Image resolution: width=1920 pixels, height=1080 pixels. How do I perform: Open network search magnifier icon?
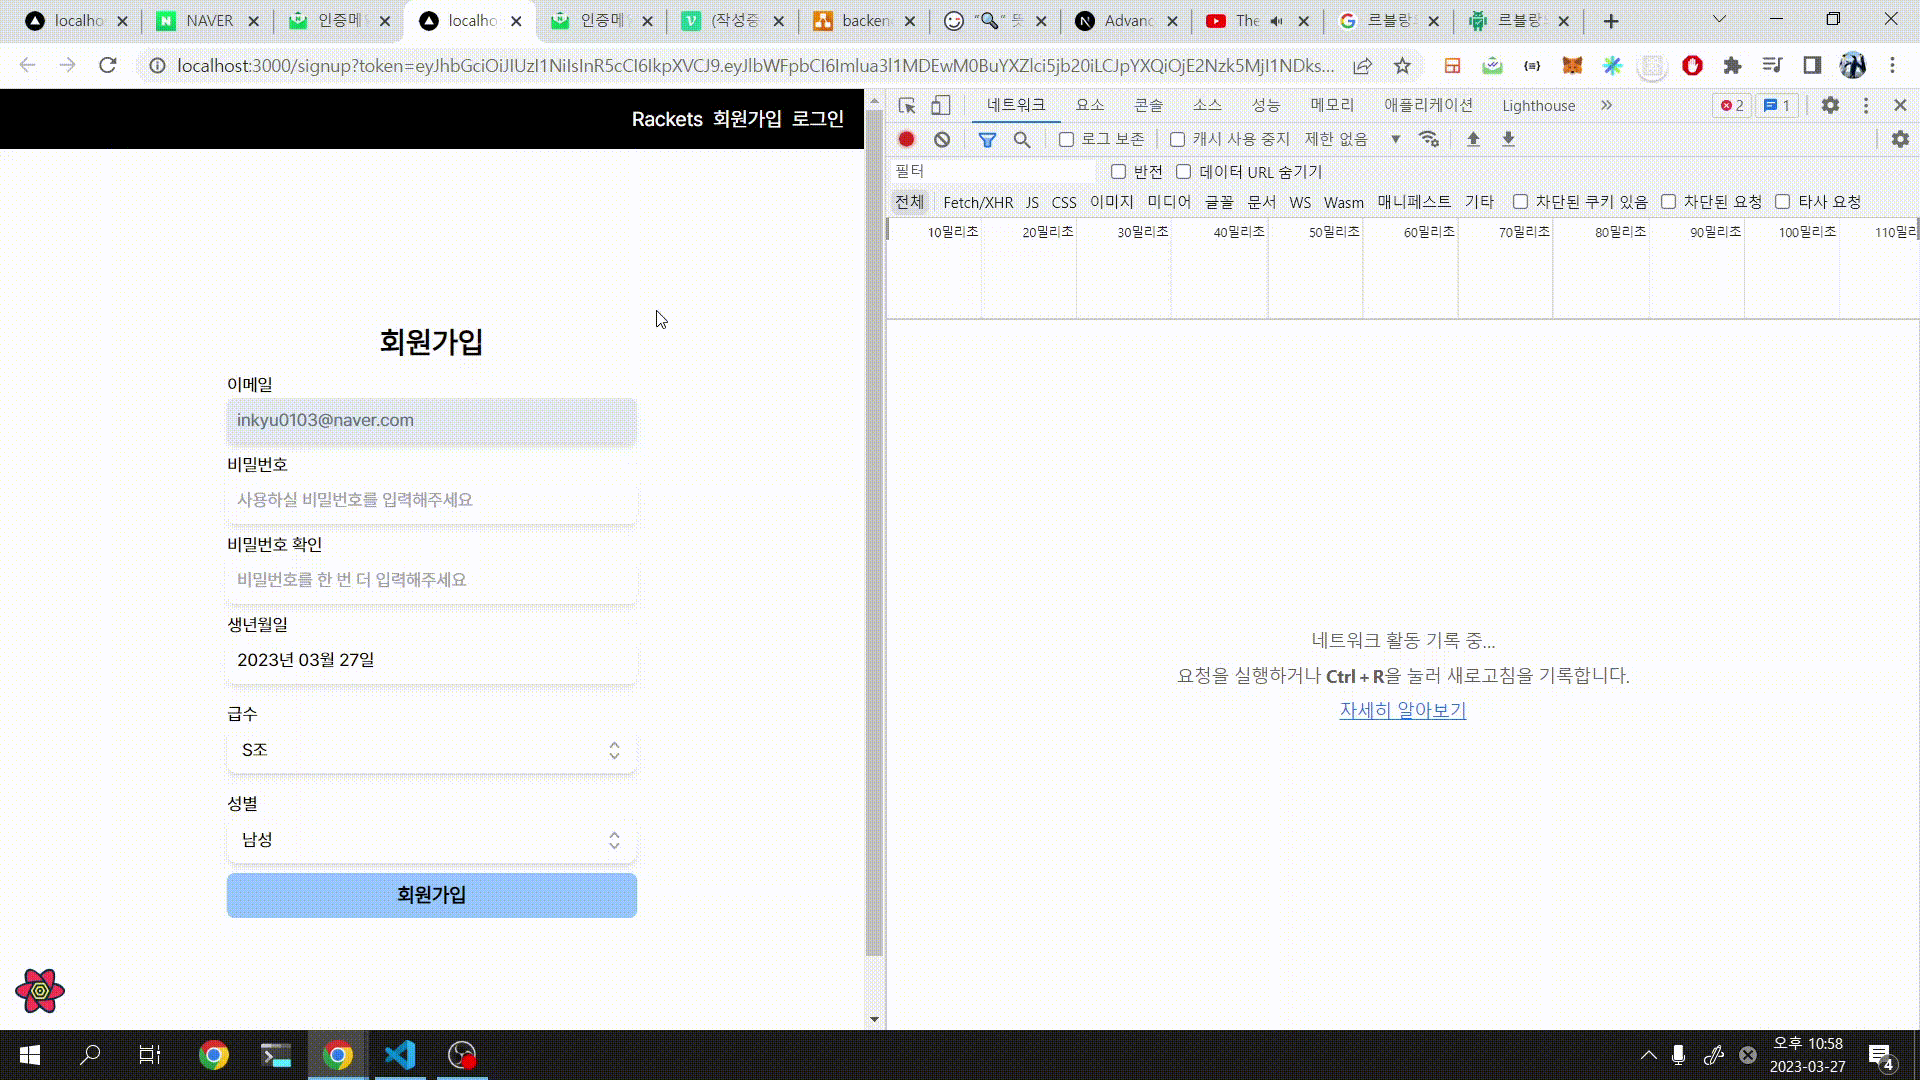click(1022, 139)
